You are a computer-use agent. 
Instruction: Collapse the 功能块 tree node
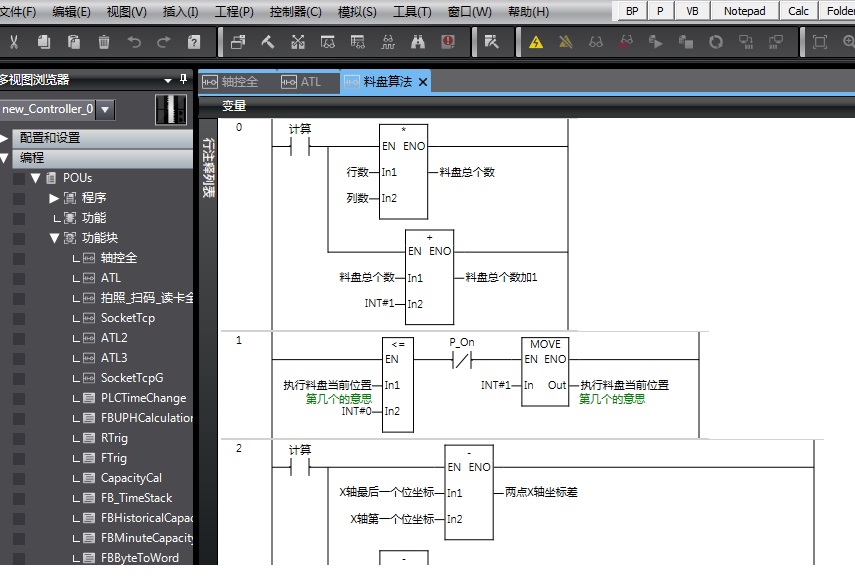point(55,238)
